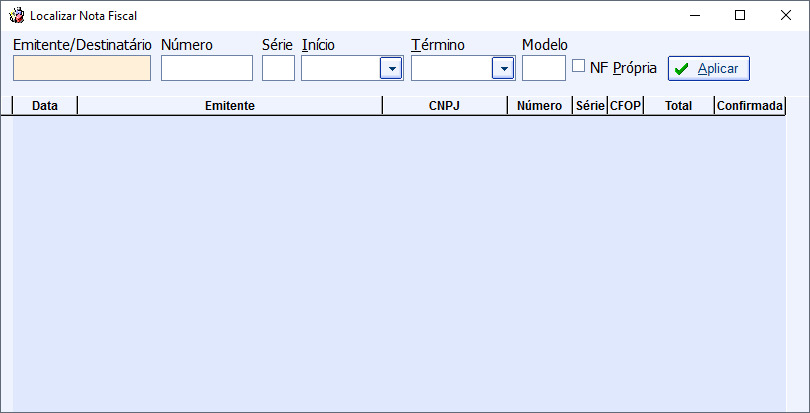The height and width of the screenshot is (413, 810).
Task: Select the Série input box
Action: click(x=278, y=68)
